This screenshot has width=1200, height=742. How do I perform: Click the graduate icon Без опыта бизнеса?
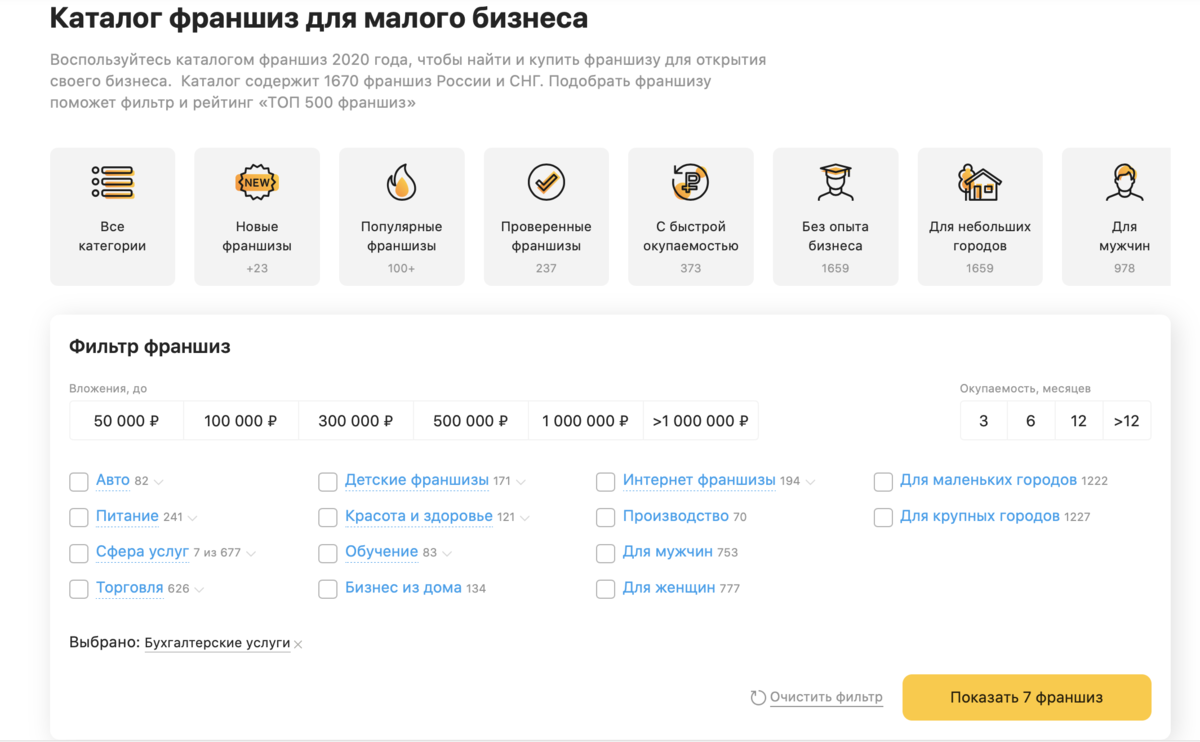835,183
